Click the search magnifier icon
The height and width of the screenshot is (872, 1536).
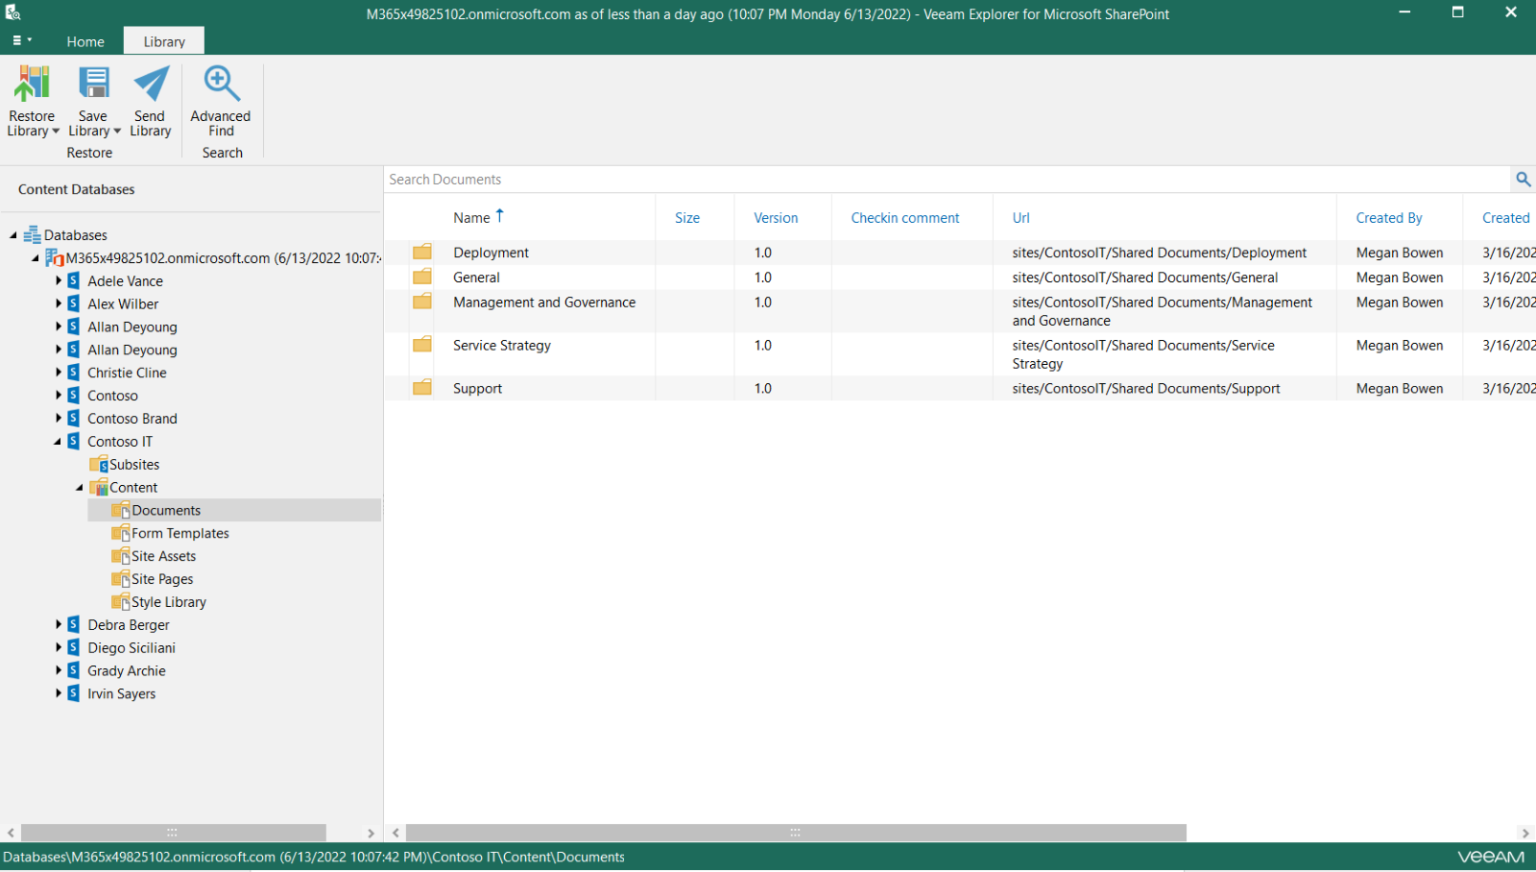(1522, 179)
